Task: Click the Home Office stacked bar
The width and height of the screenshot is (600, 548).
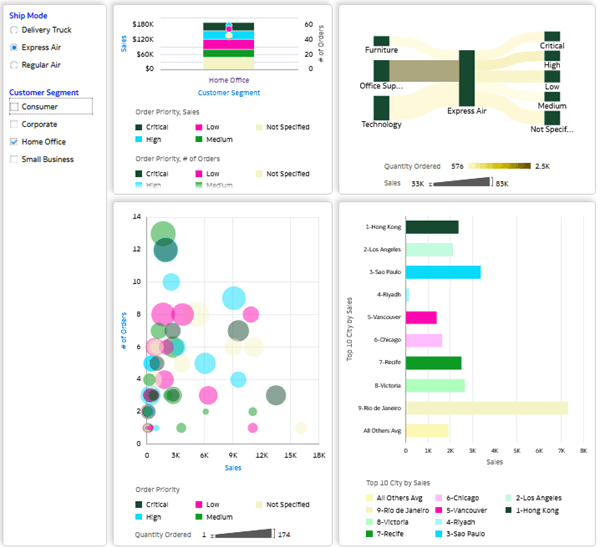Action: tap(228, 46)
